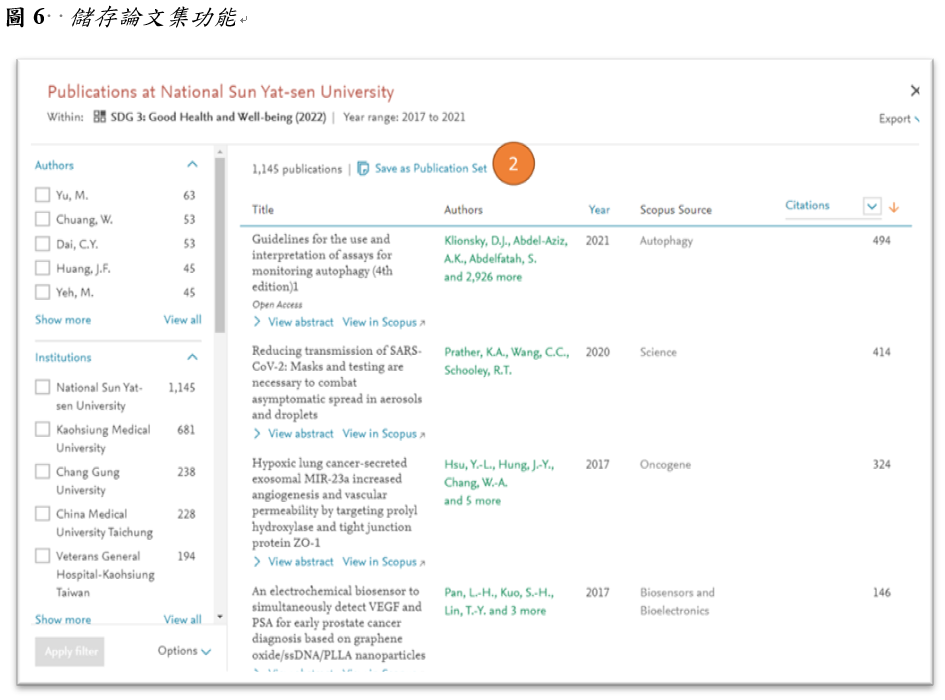Viewport: 945px width, 700px height.
Task: Click the Apply filter button
Action: [x=70, y=652]
